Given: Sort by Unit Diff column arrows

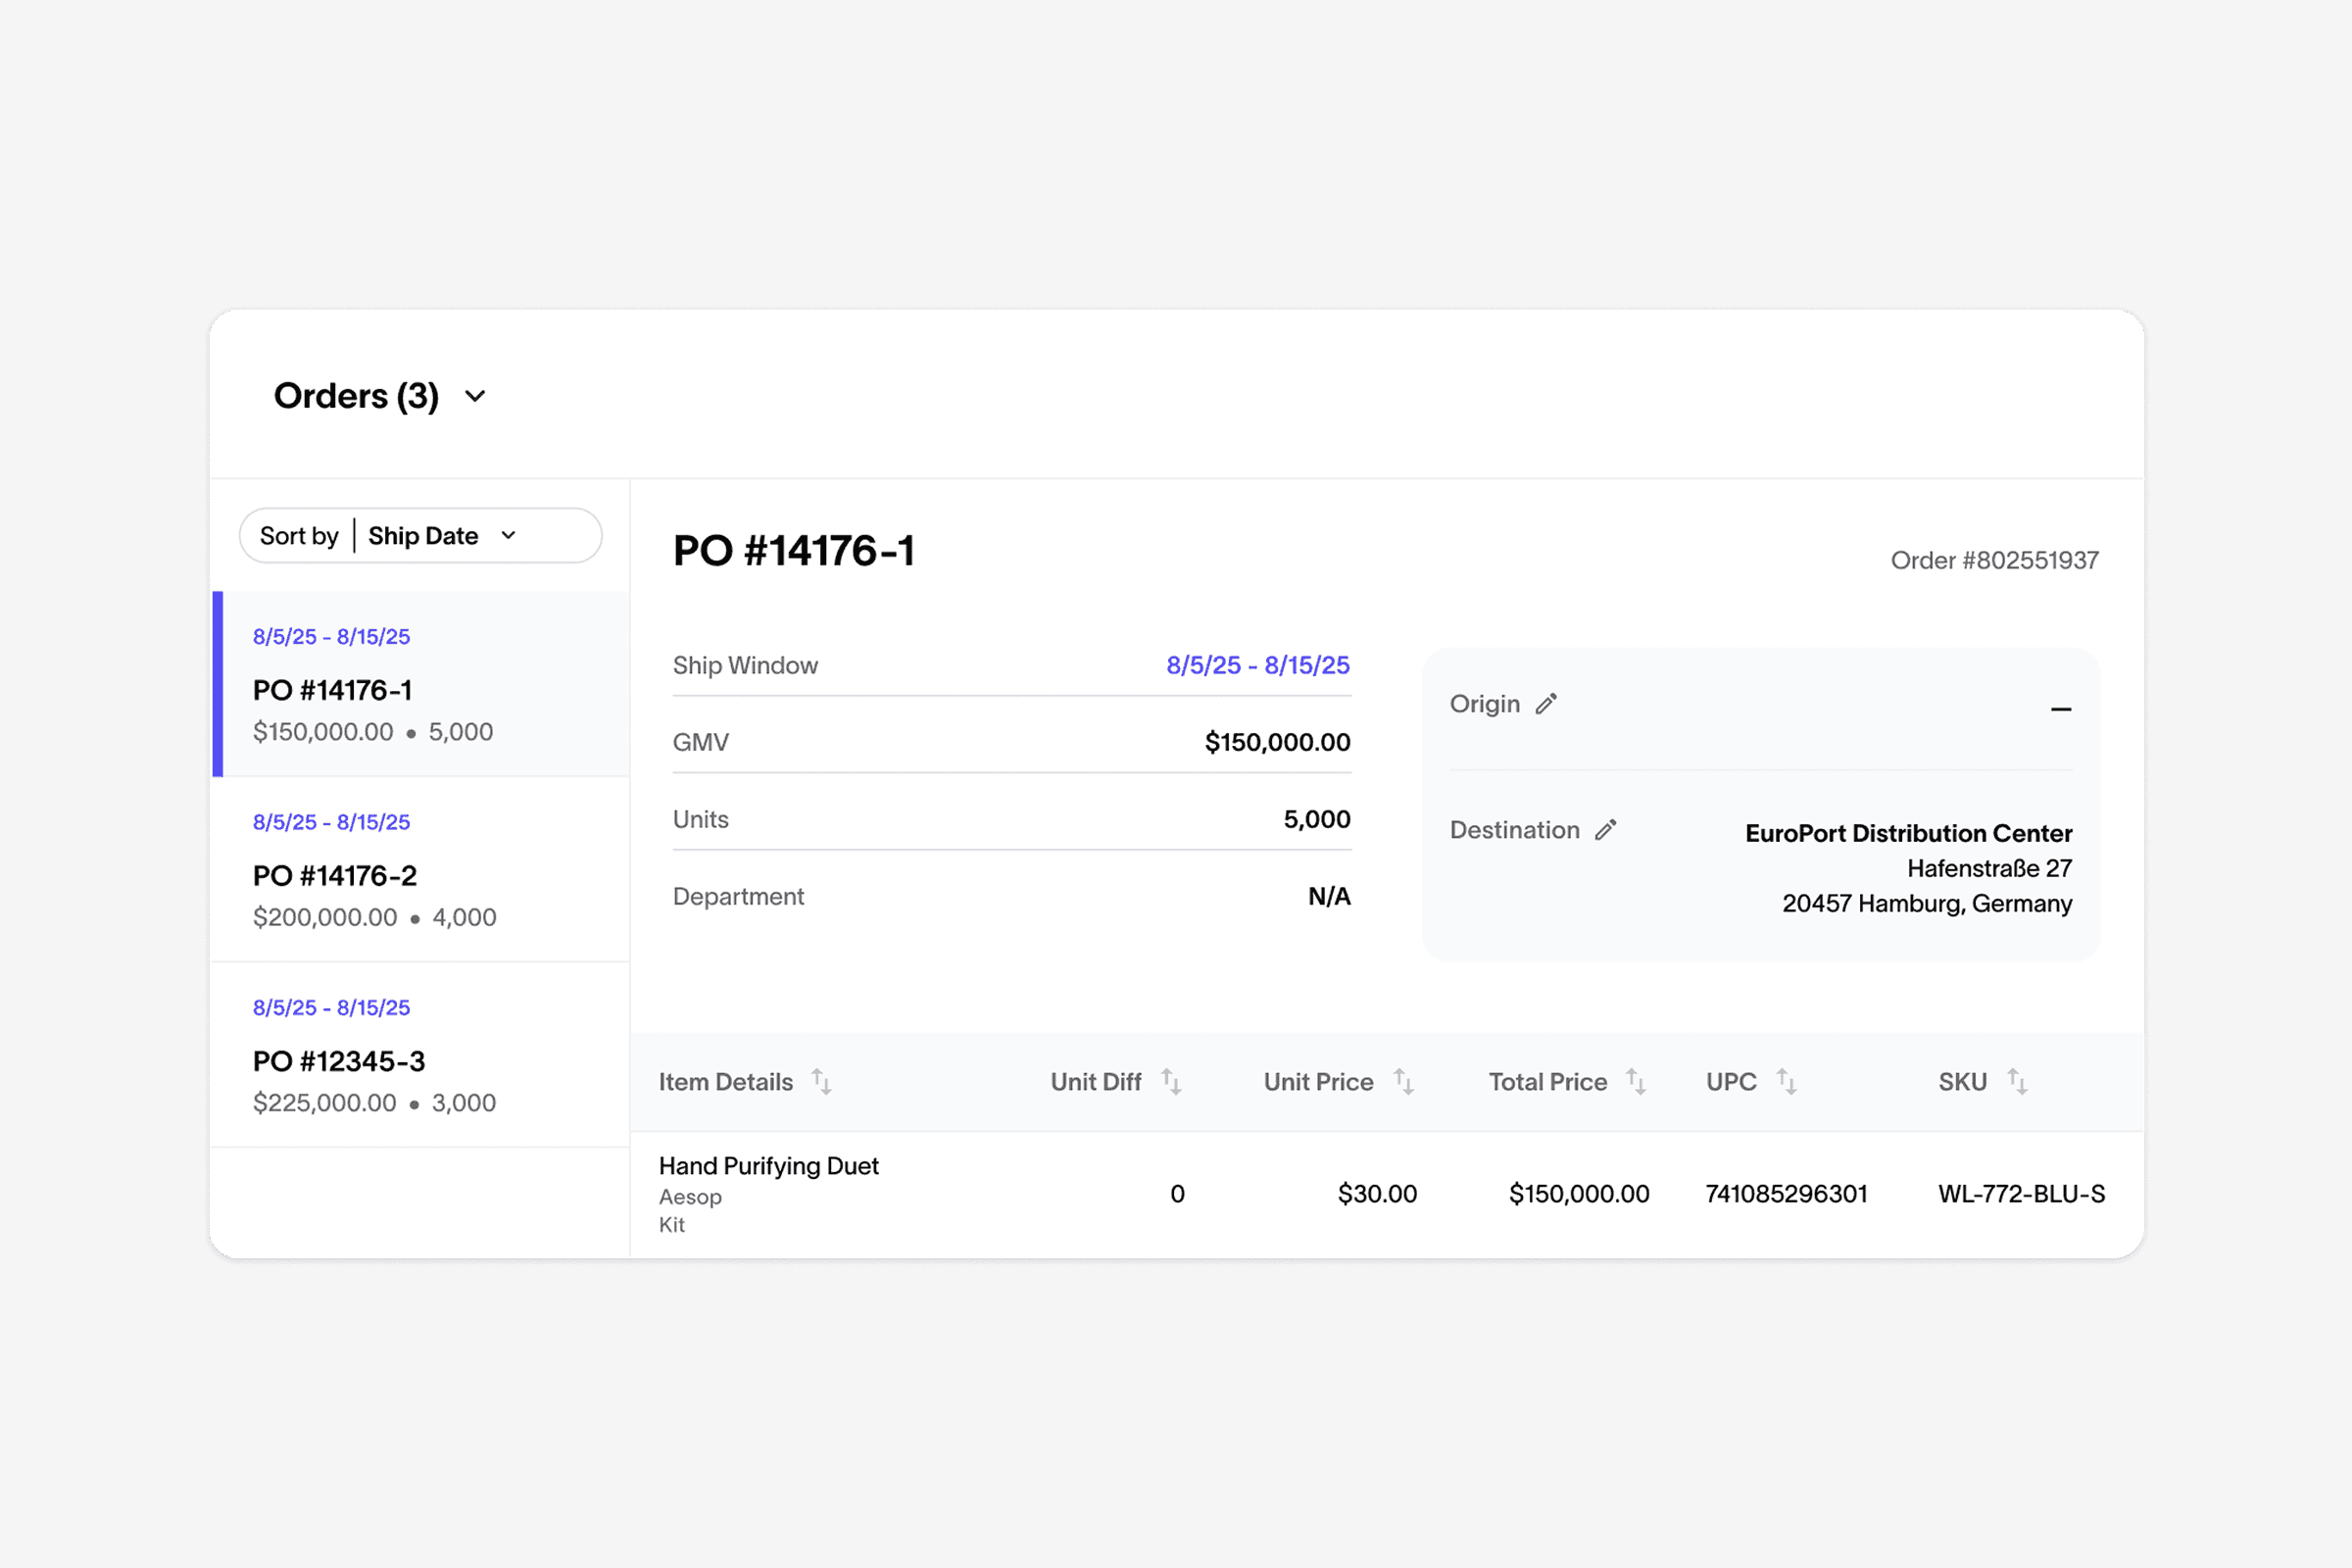Looking at the screenshot, I should pyautogui.click(x=1171, y=1082).
